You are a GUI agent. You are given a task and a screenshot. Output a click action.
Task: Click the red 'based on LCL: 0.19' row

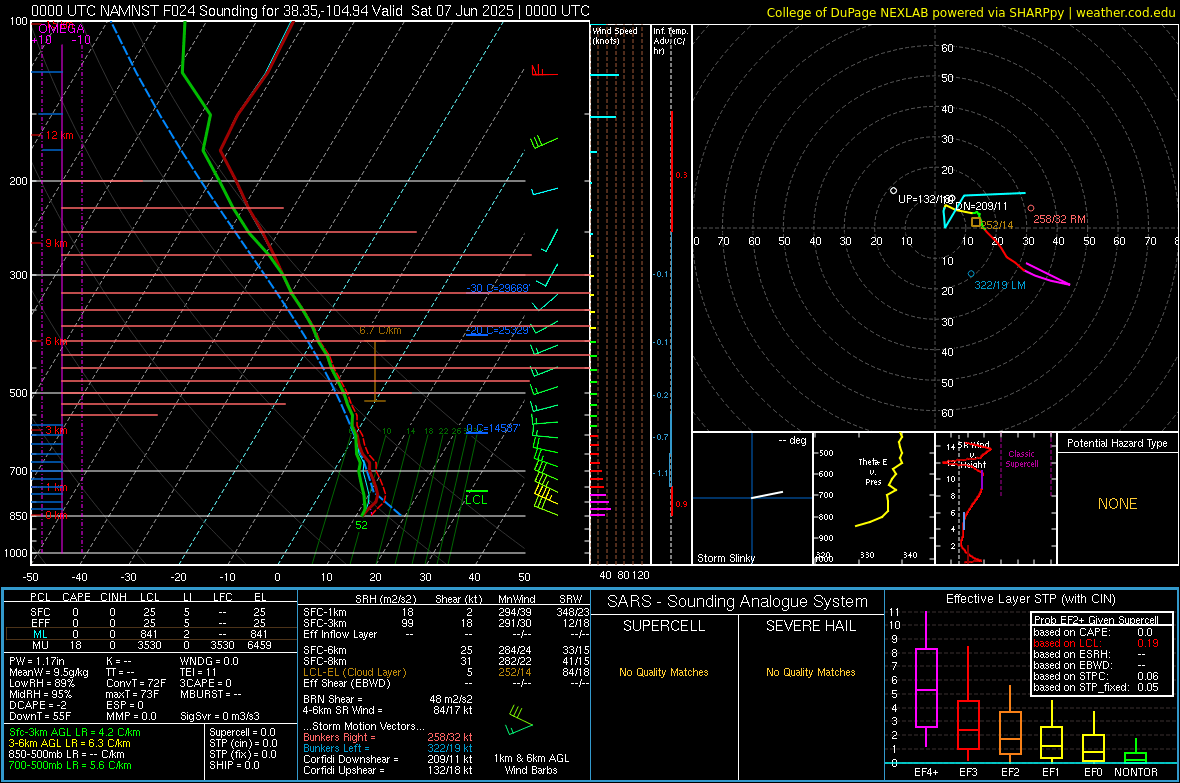pyautogui.click(x=1096, y=643)
